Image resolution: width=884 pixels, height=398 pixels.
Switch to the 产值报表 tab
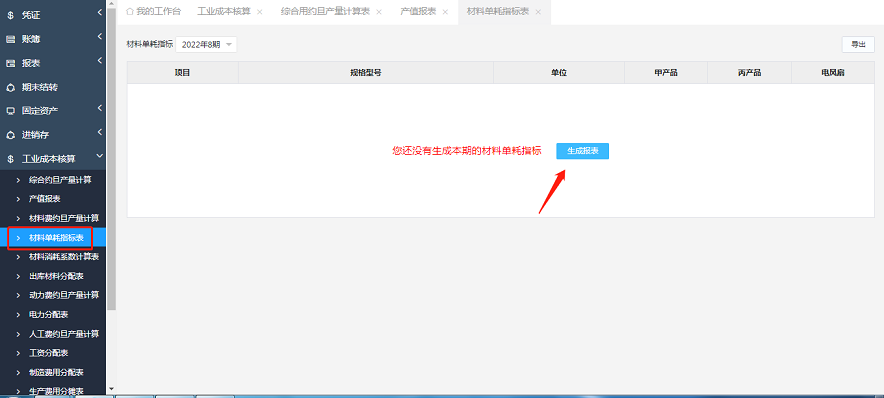pos(418,12)
